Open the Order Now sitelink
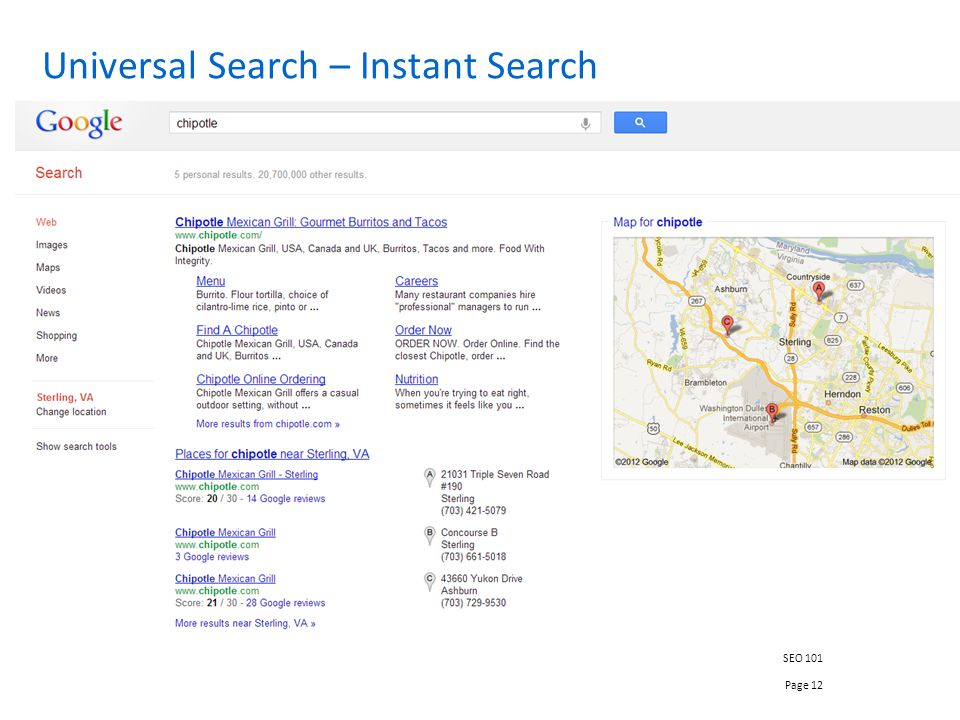The height and width of the screenshot is (720, 960). [x=423, y=330]
